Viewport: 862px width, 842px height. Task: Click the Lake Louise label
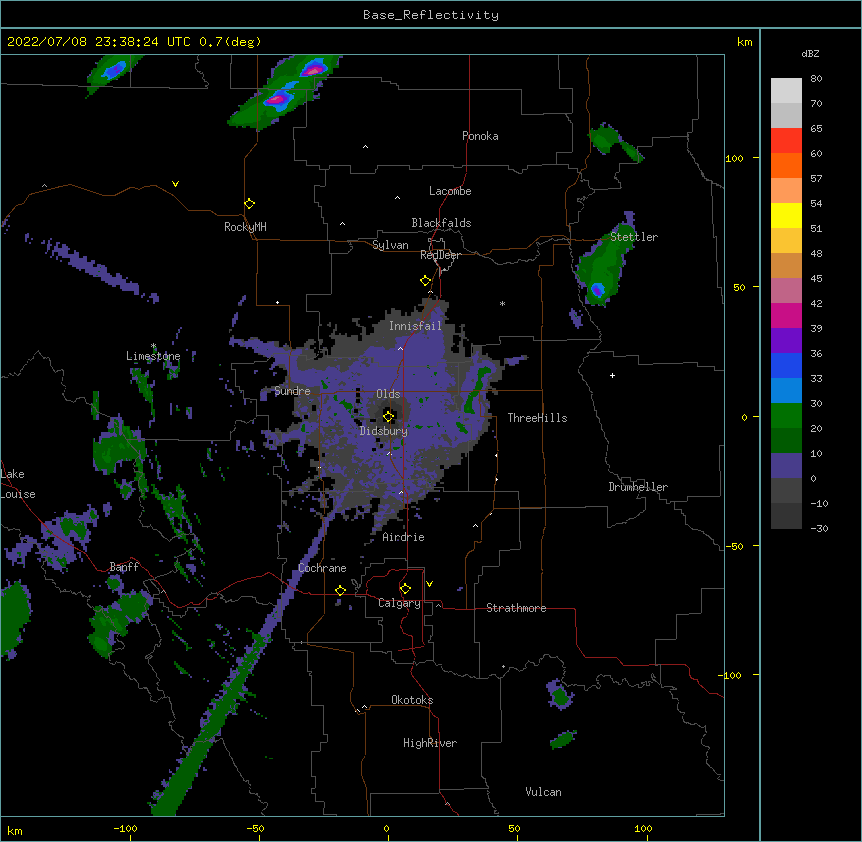point(18,484)
